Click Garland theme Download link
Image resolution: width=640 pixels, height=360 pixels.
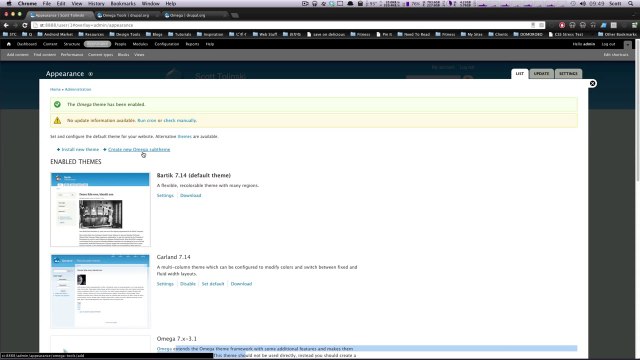coord(241,284)
